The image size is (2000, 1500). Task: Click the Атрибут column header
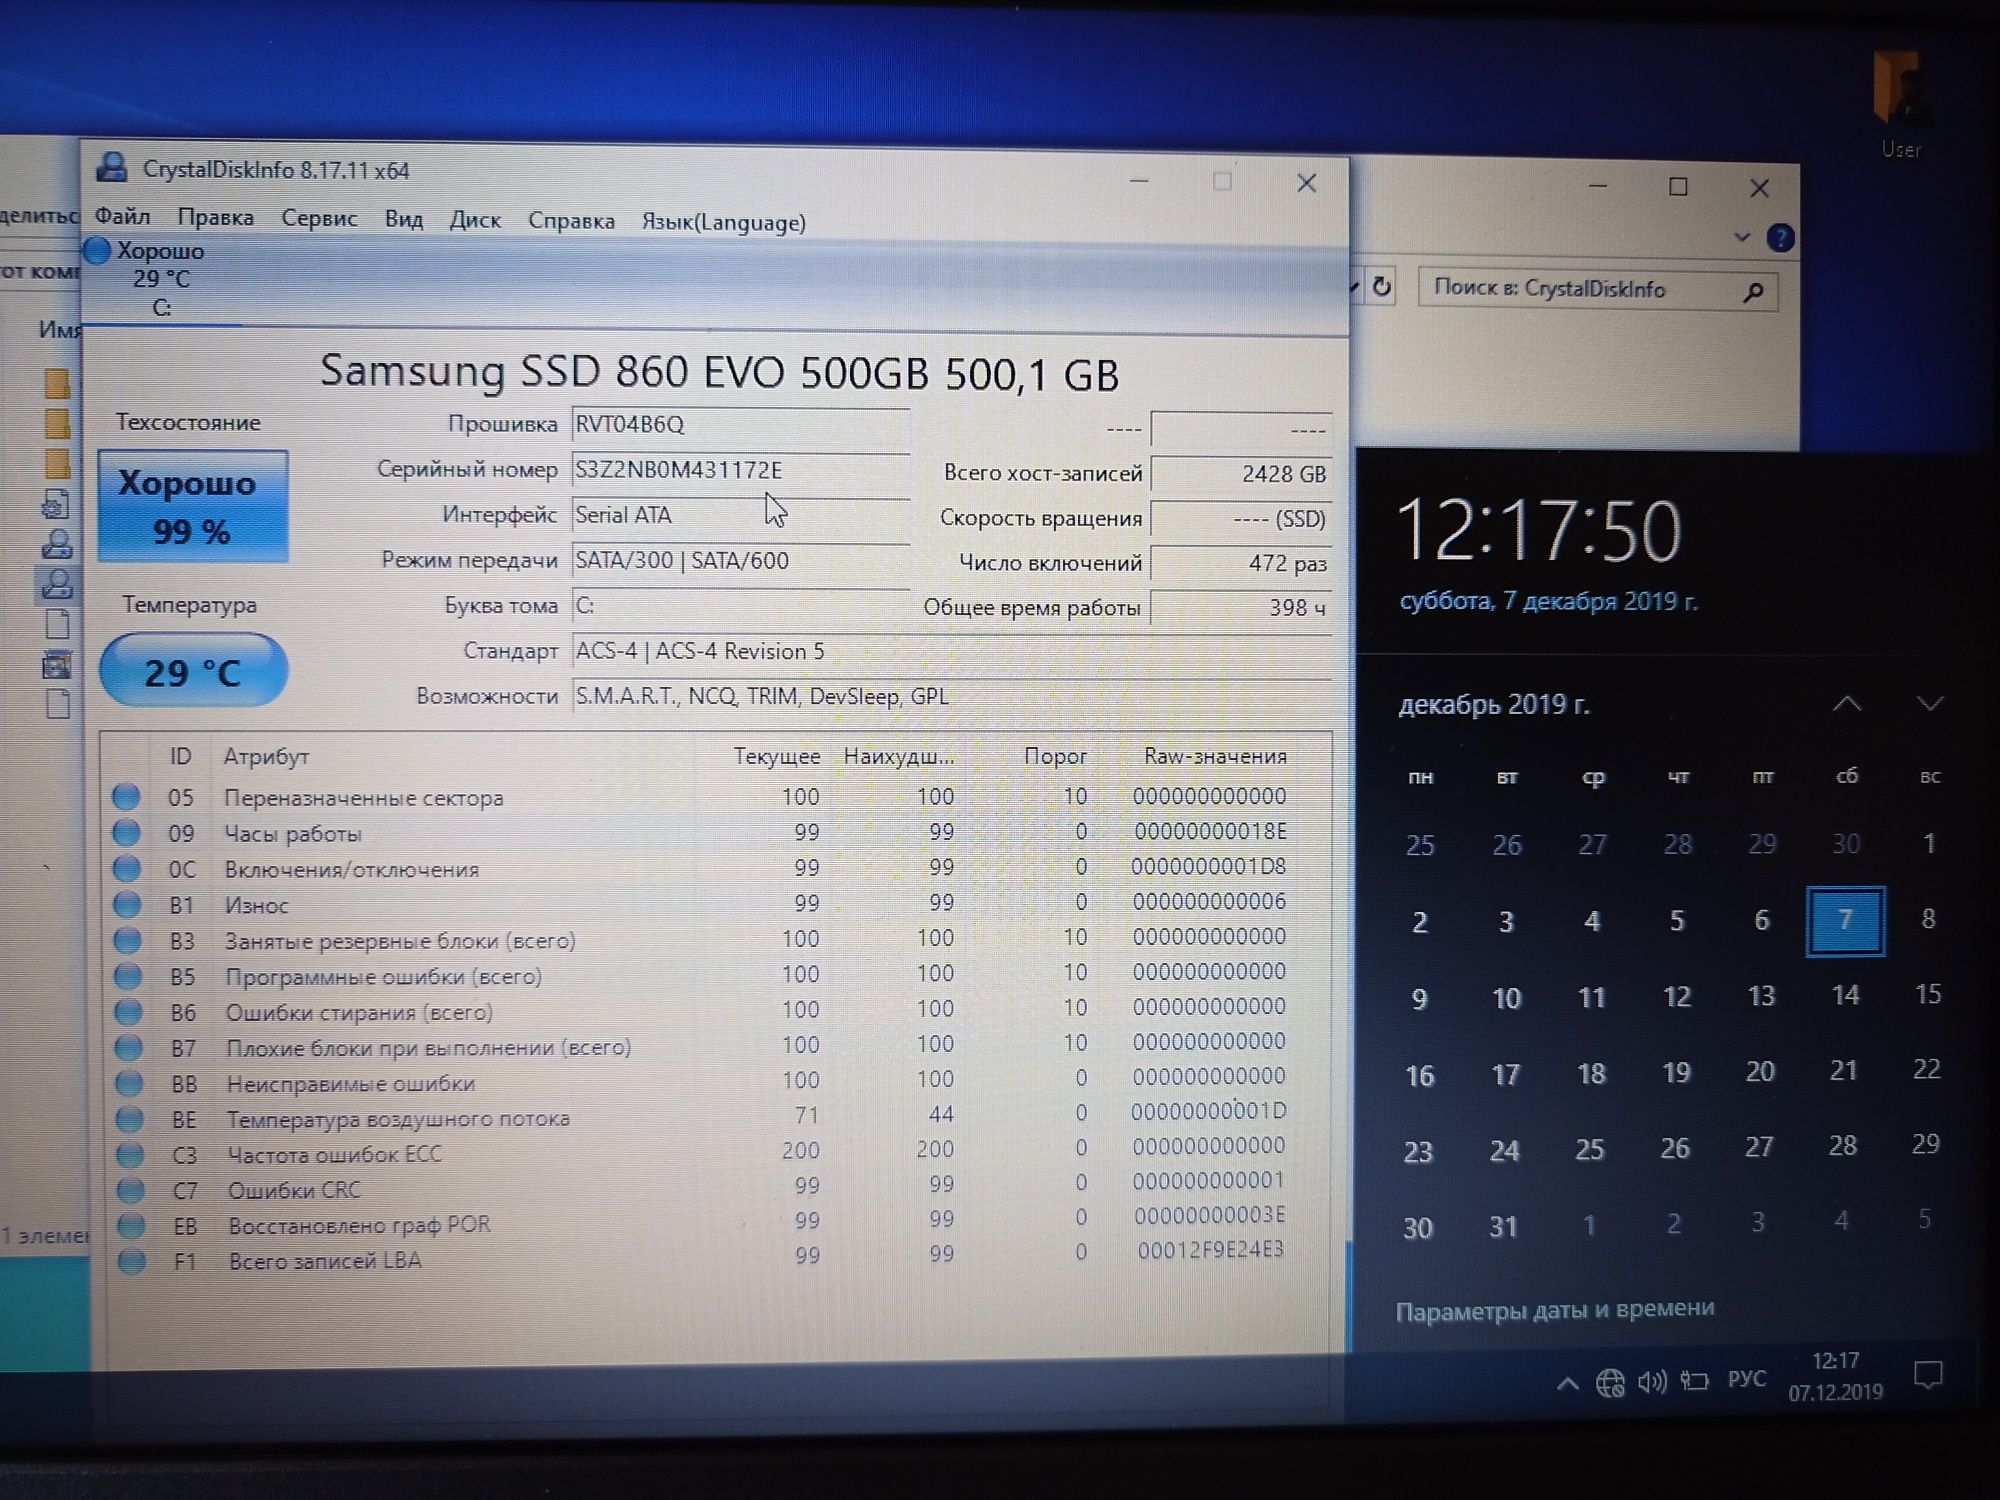coord(266,756)
